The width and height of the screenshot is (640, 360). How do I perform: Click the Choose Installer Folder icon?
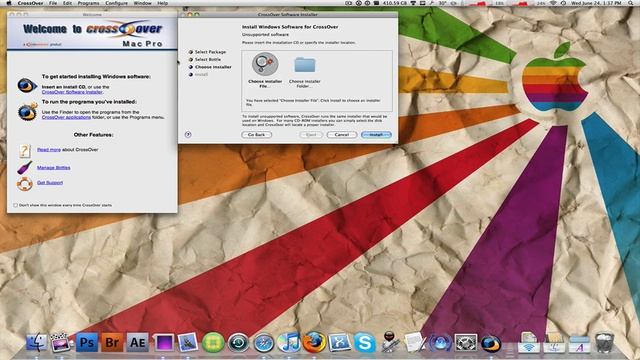[305, 65]
